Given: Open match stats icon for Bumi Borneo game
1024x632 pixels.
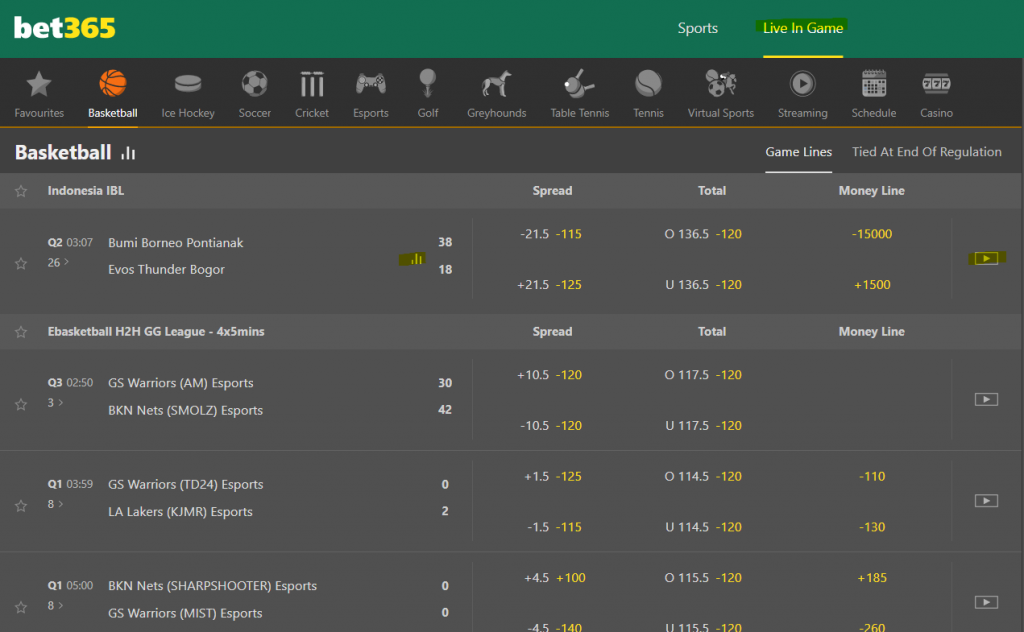Looking at the screenshot, I should point(415,259).
